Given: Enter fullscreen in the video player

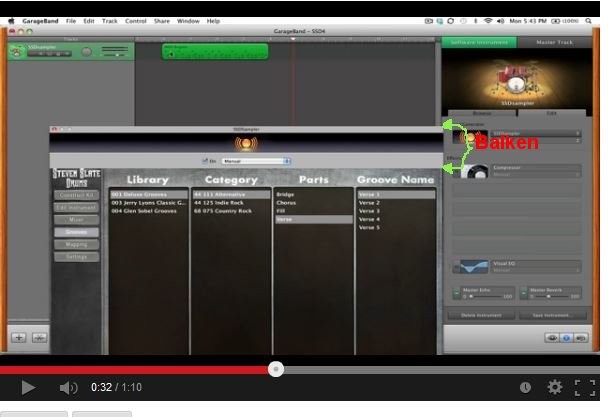Looking at the screenshot, I should point(585,388).
